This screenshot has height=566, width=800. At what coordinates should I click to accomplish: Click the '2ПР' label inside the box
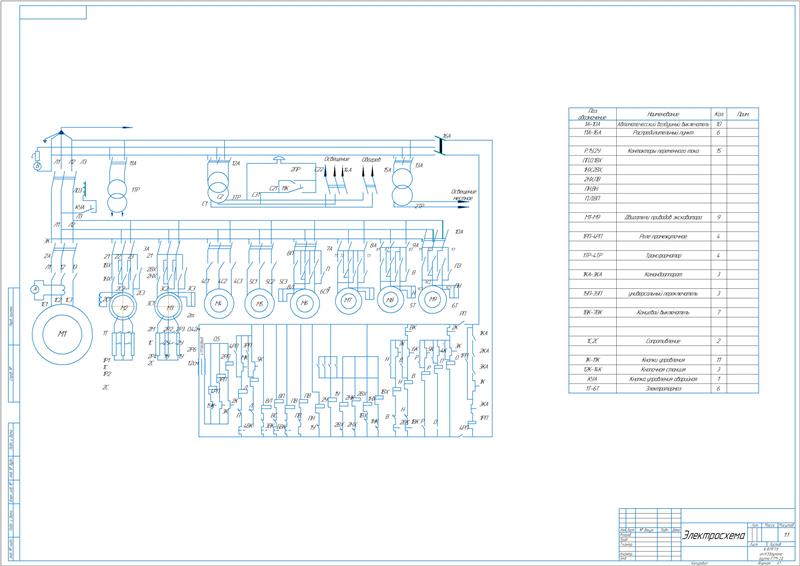[x=295, y=169]
